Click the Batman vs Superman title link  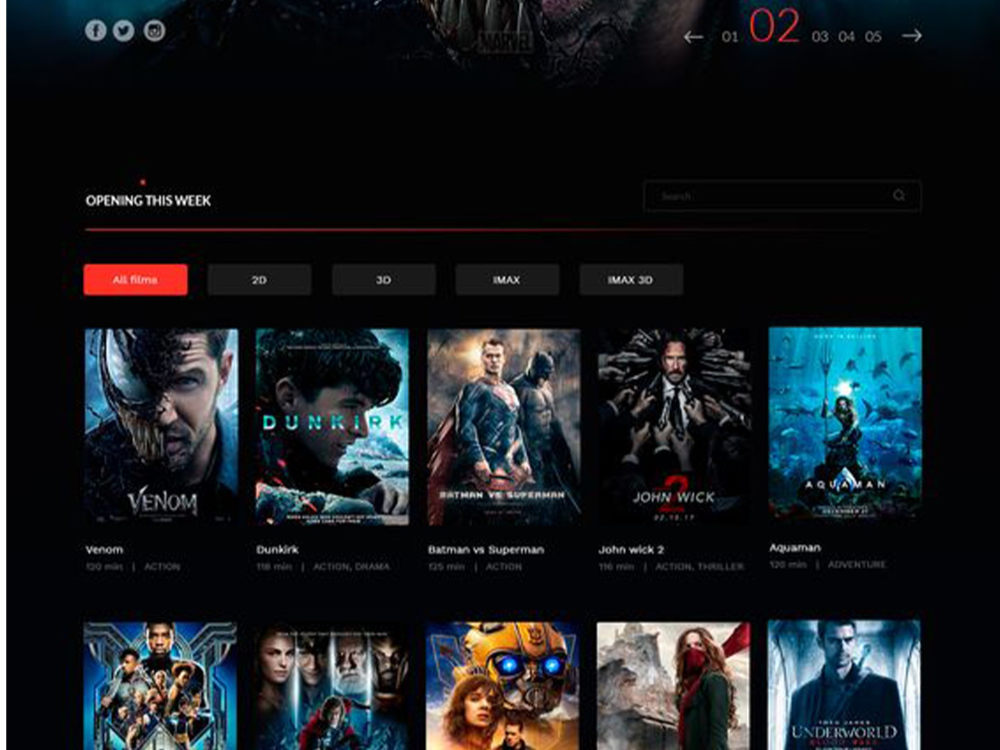(x=486, y=550)
